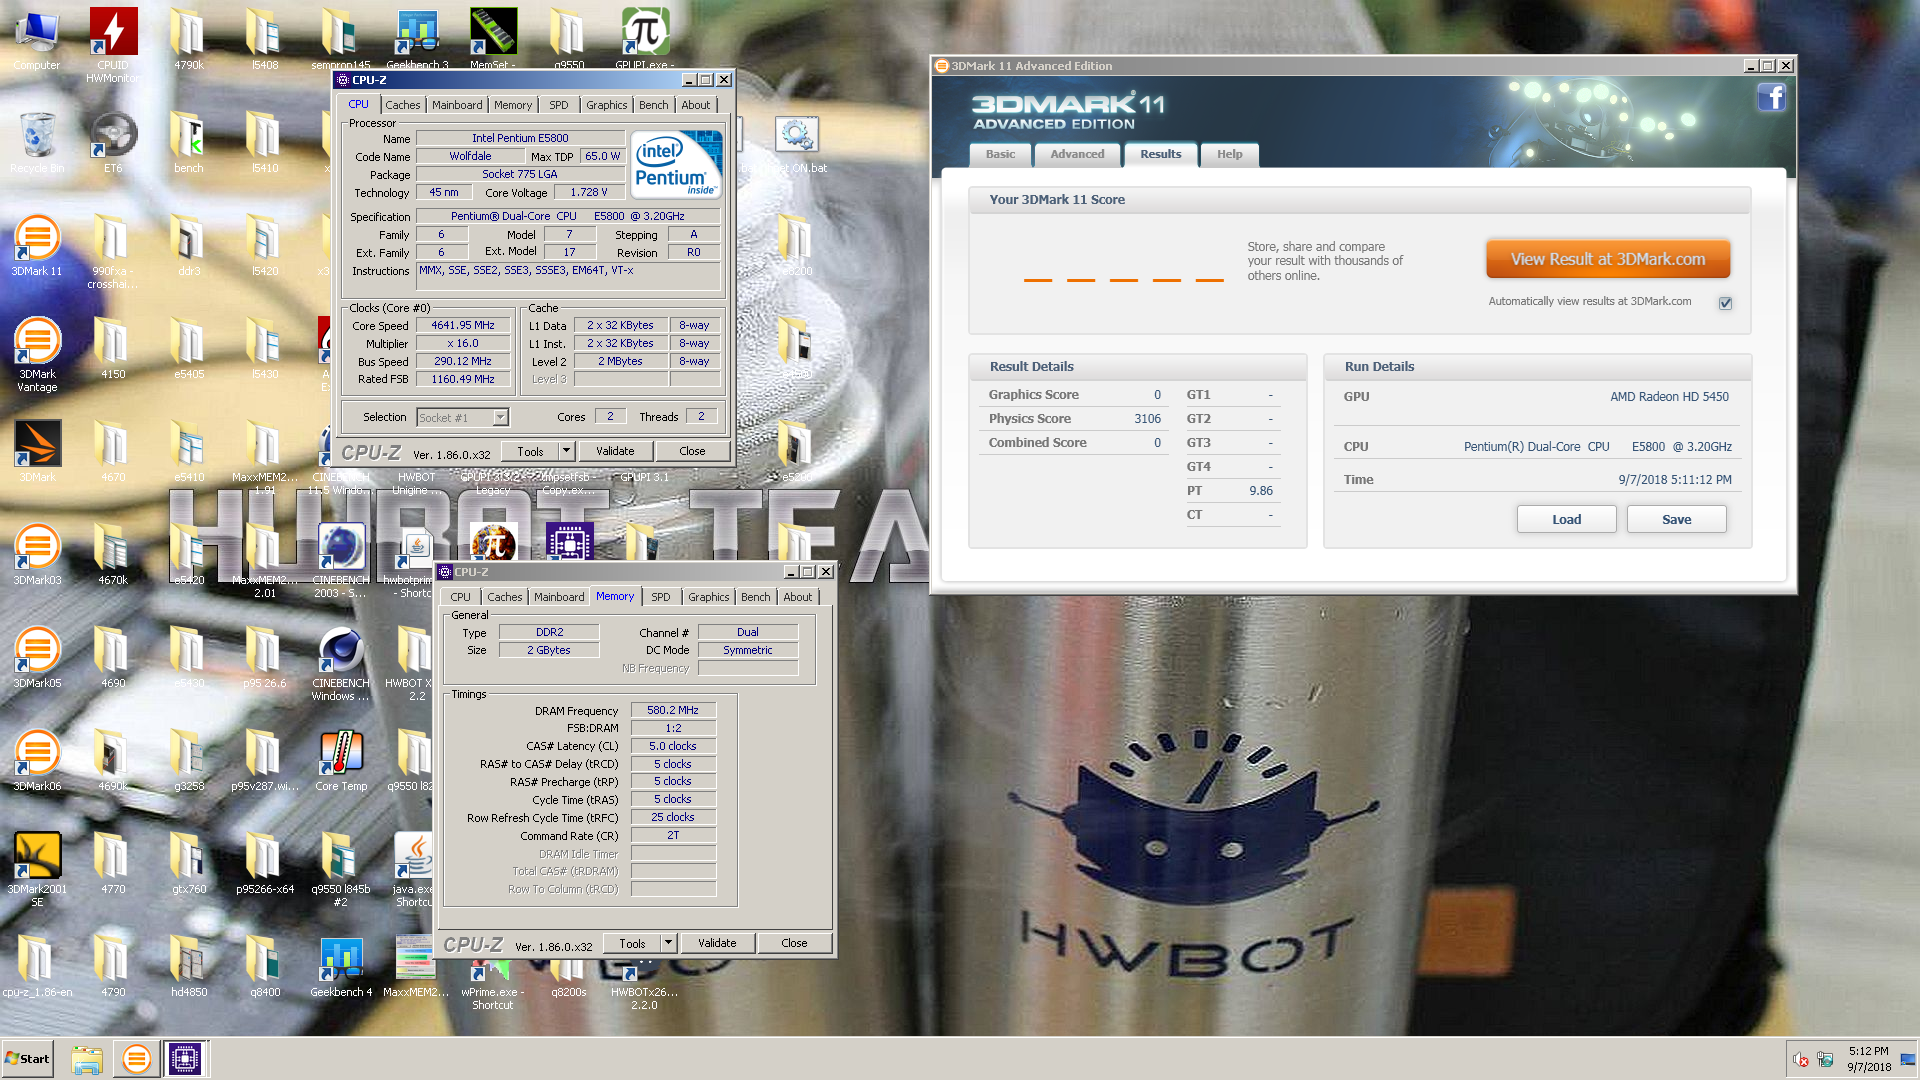Open the Basic tab in 3DMark 11
The image size is (1920, 1080).
coord(1000,154)
